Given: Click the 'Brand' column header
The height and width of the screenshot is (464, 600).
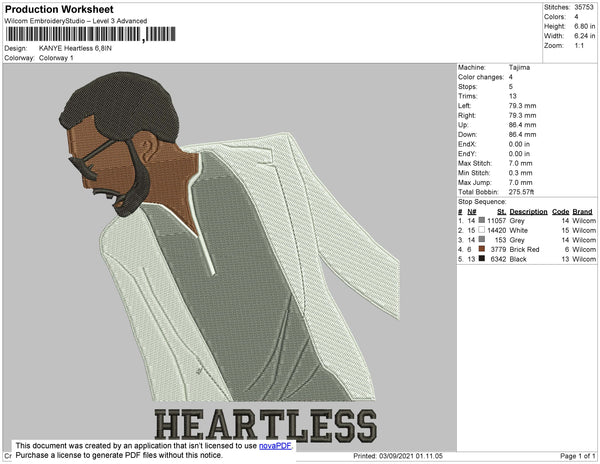Looking at the screenshot, I should tap(582, 212).
